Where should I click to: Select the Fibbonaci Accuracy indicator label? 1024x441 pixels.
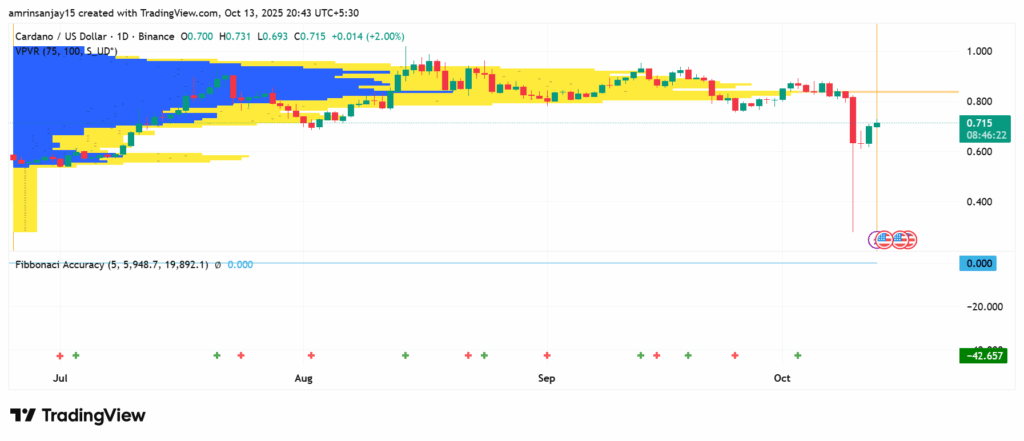coord(111,264)
